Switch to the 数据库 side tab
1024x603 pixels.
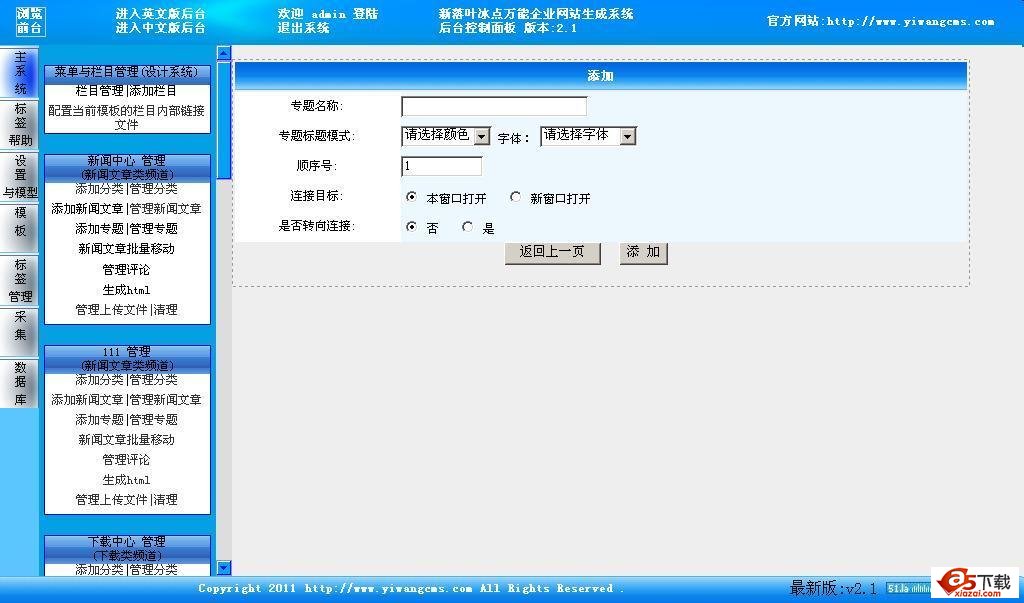(20, 383)
